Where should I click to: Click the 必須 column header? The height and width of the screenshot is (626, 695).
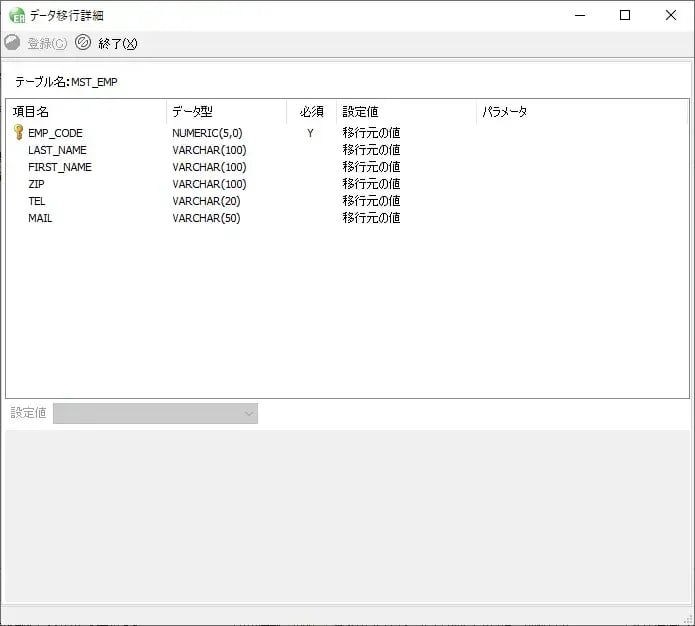(x=311, y=112)
